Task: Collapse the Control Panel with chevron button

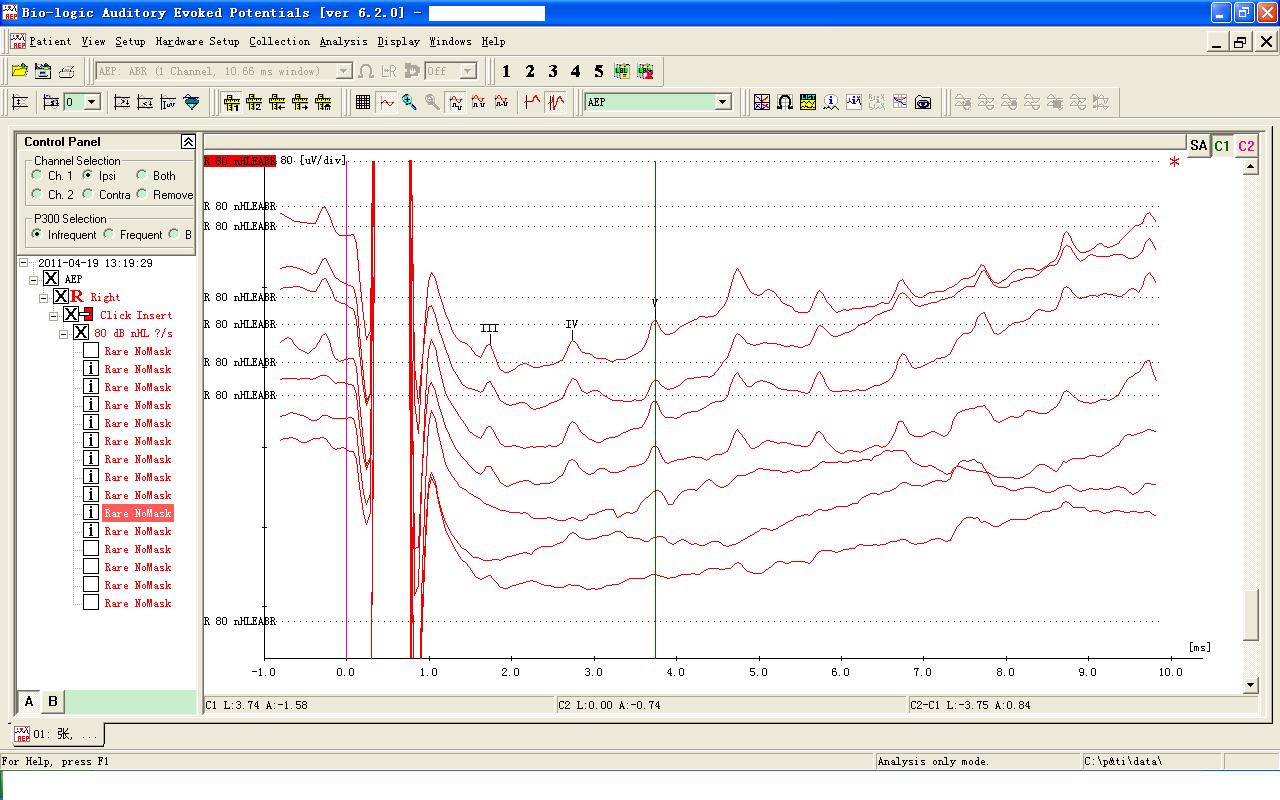Action: click(x=187, y=142)
